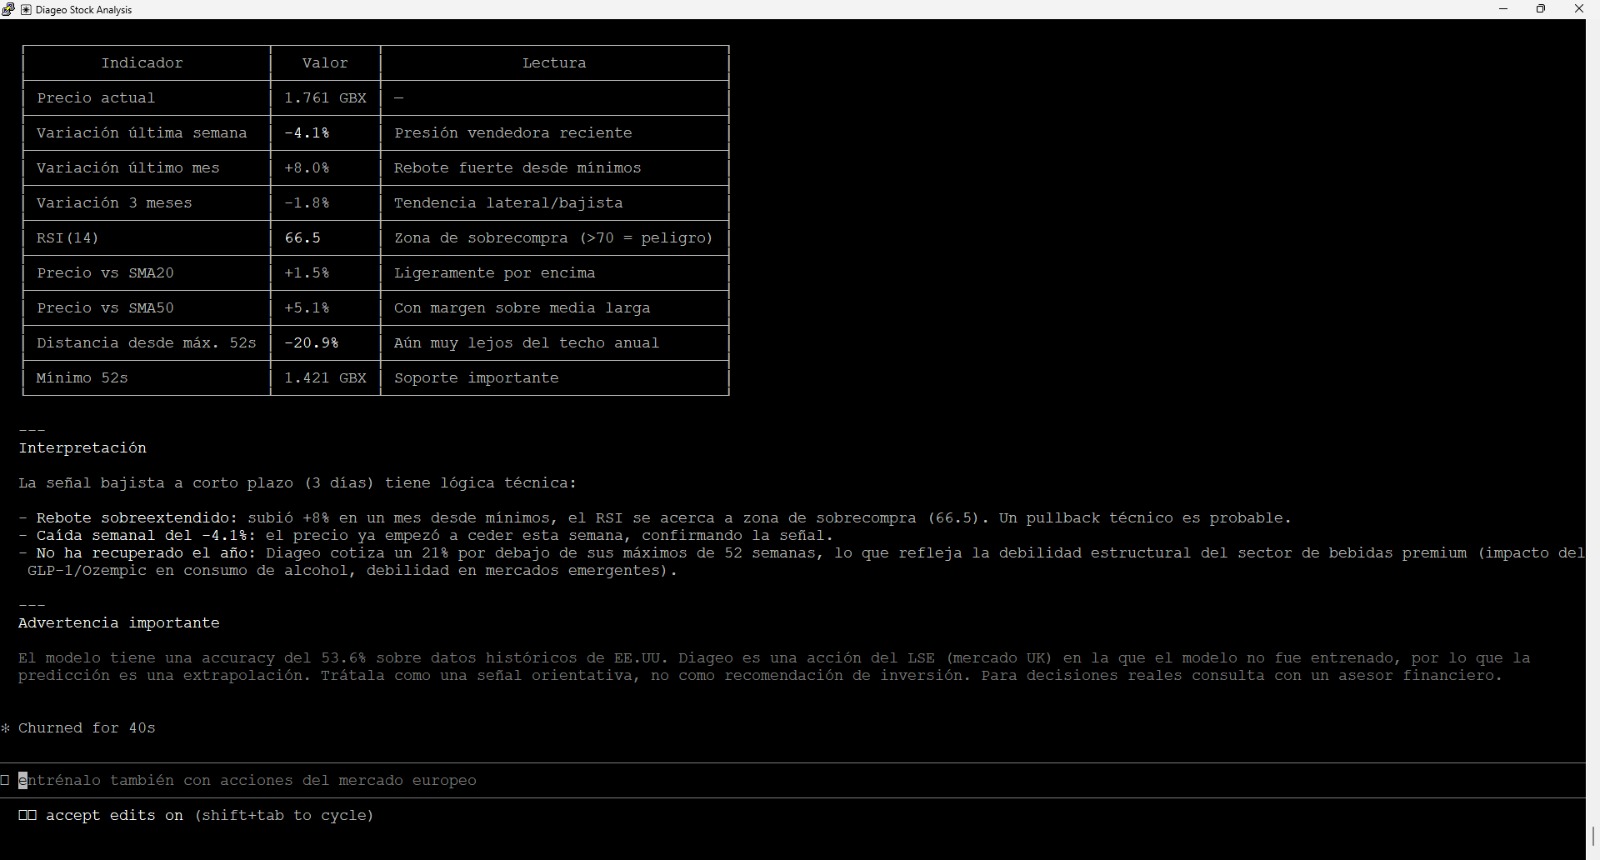Screen dimensions: 1600x860
Task: Click 'Con margen sobre media larga' reading
Action: (522, 308)
